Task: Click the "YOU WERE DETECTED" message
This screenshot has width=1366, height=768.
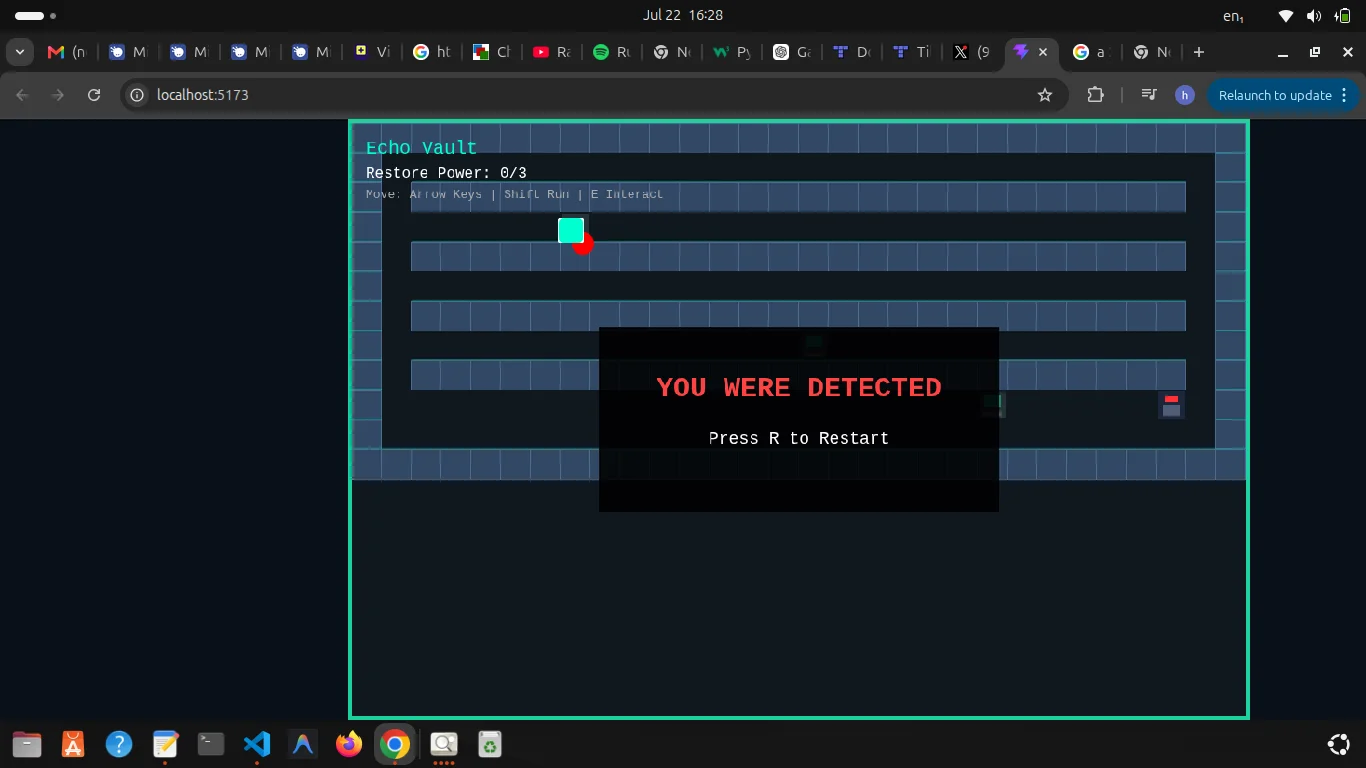Action: point(799,388)
